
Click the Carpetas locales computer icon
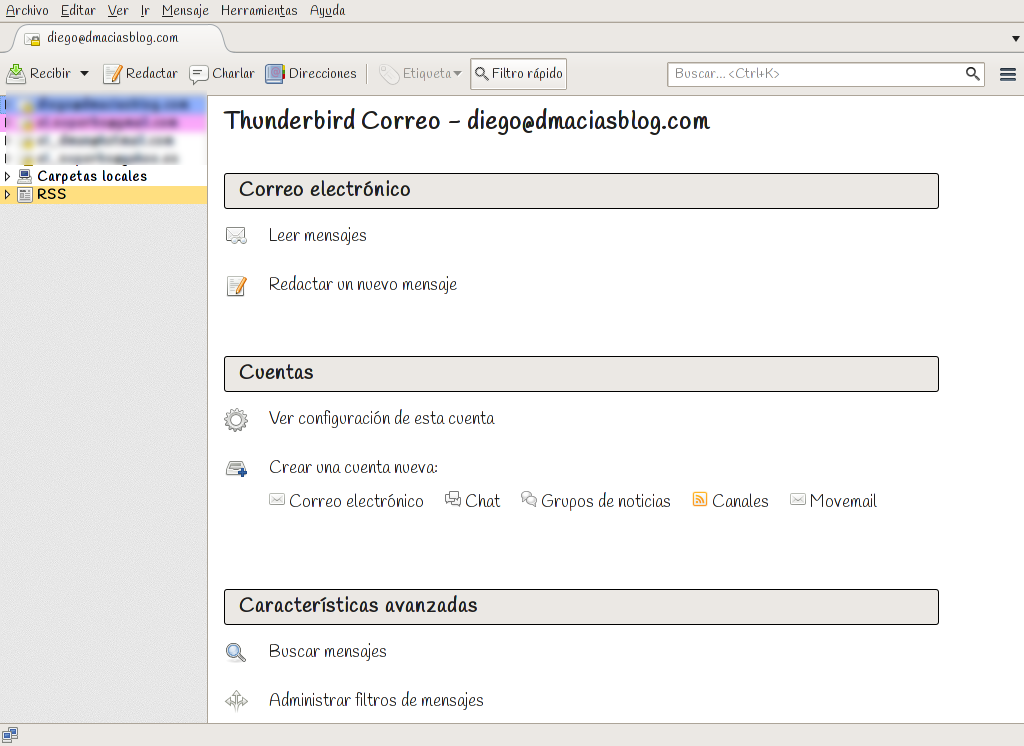25,176
